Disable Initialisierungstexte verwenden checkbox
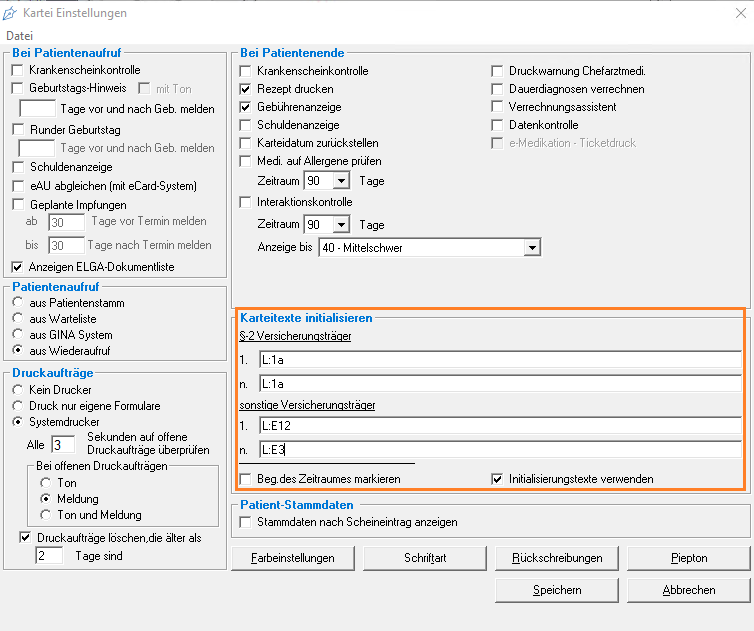The image size is (754, 631). tap(497, 479)
